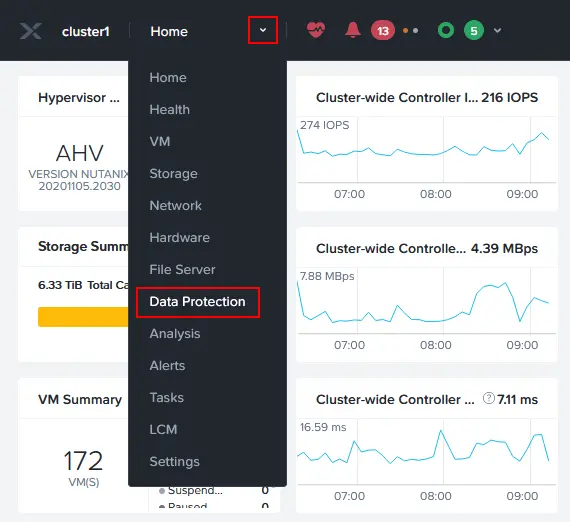Click the VM Summary heading
570x522 pixels.
(x=80, y=399)
